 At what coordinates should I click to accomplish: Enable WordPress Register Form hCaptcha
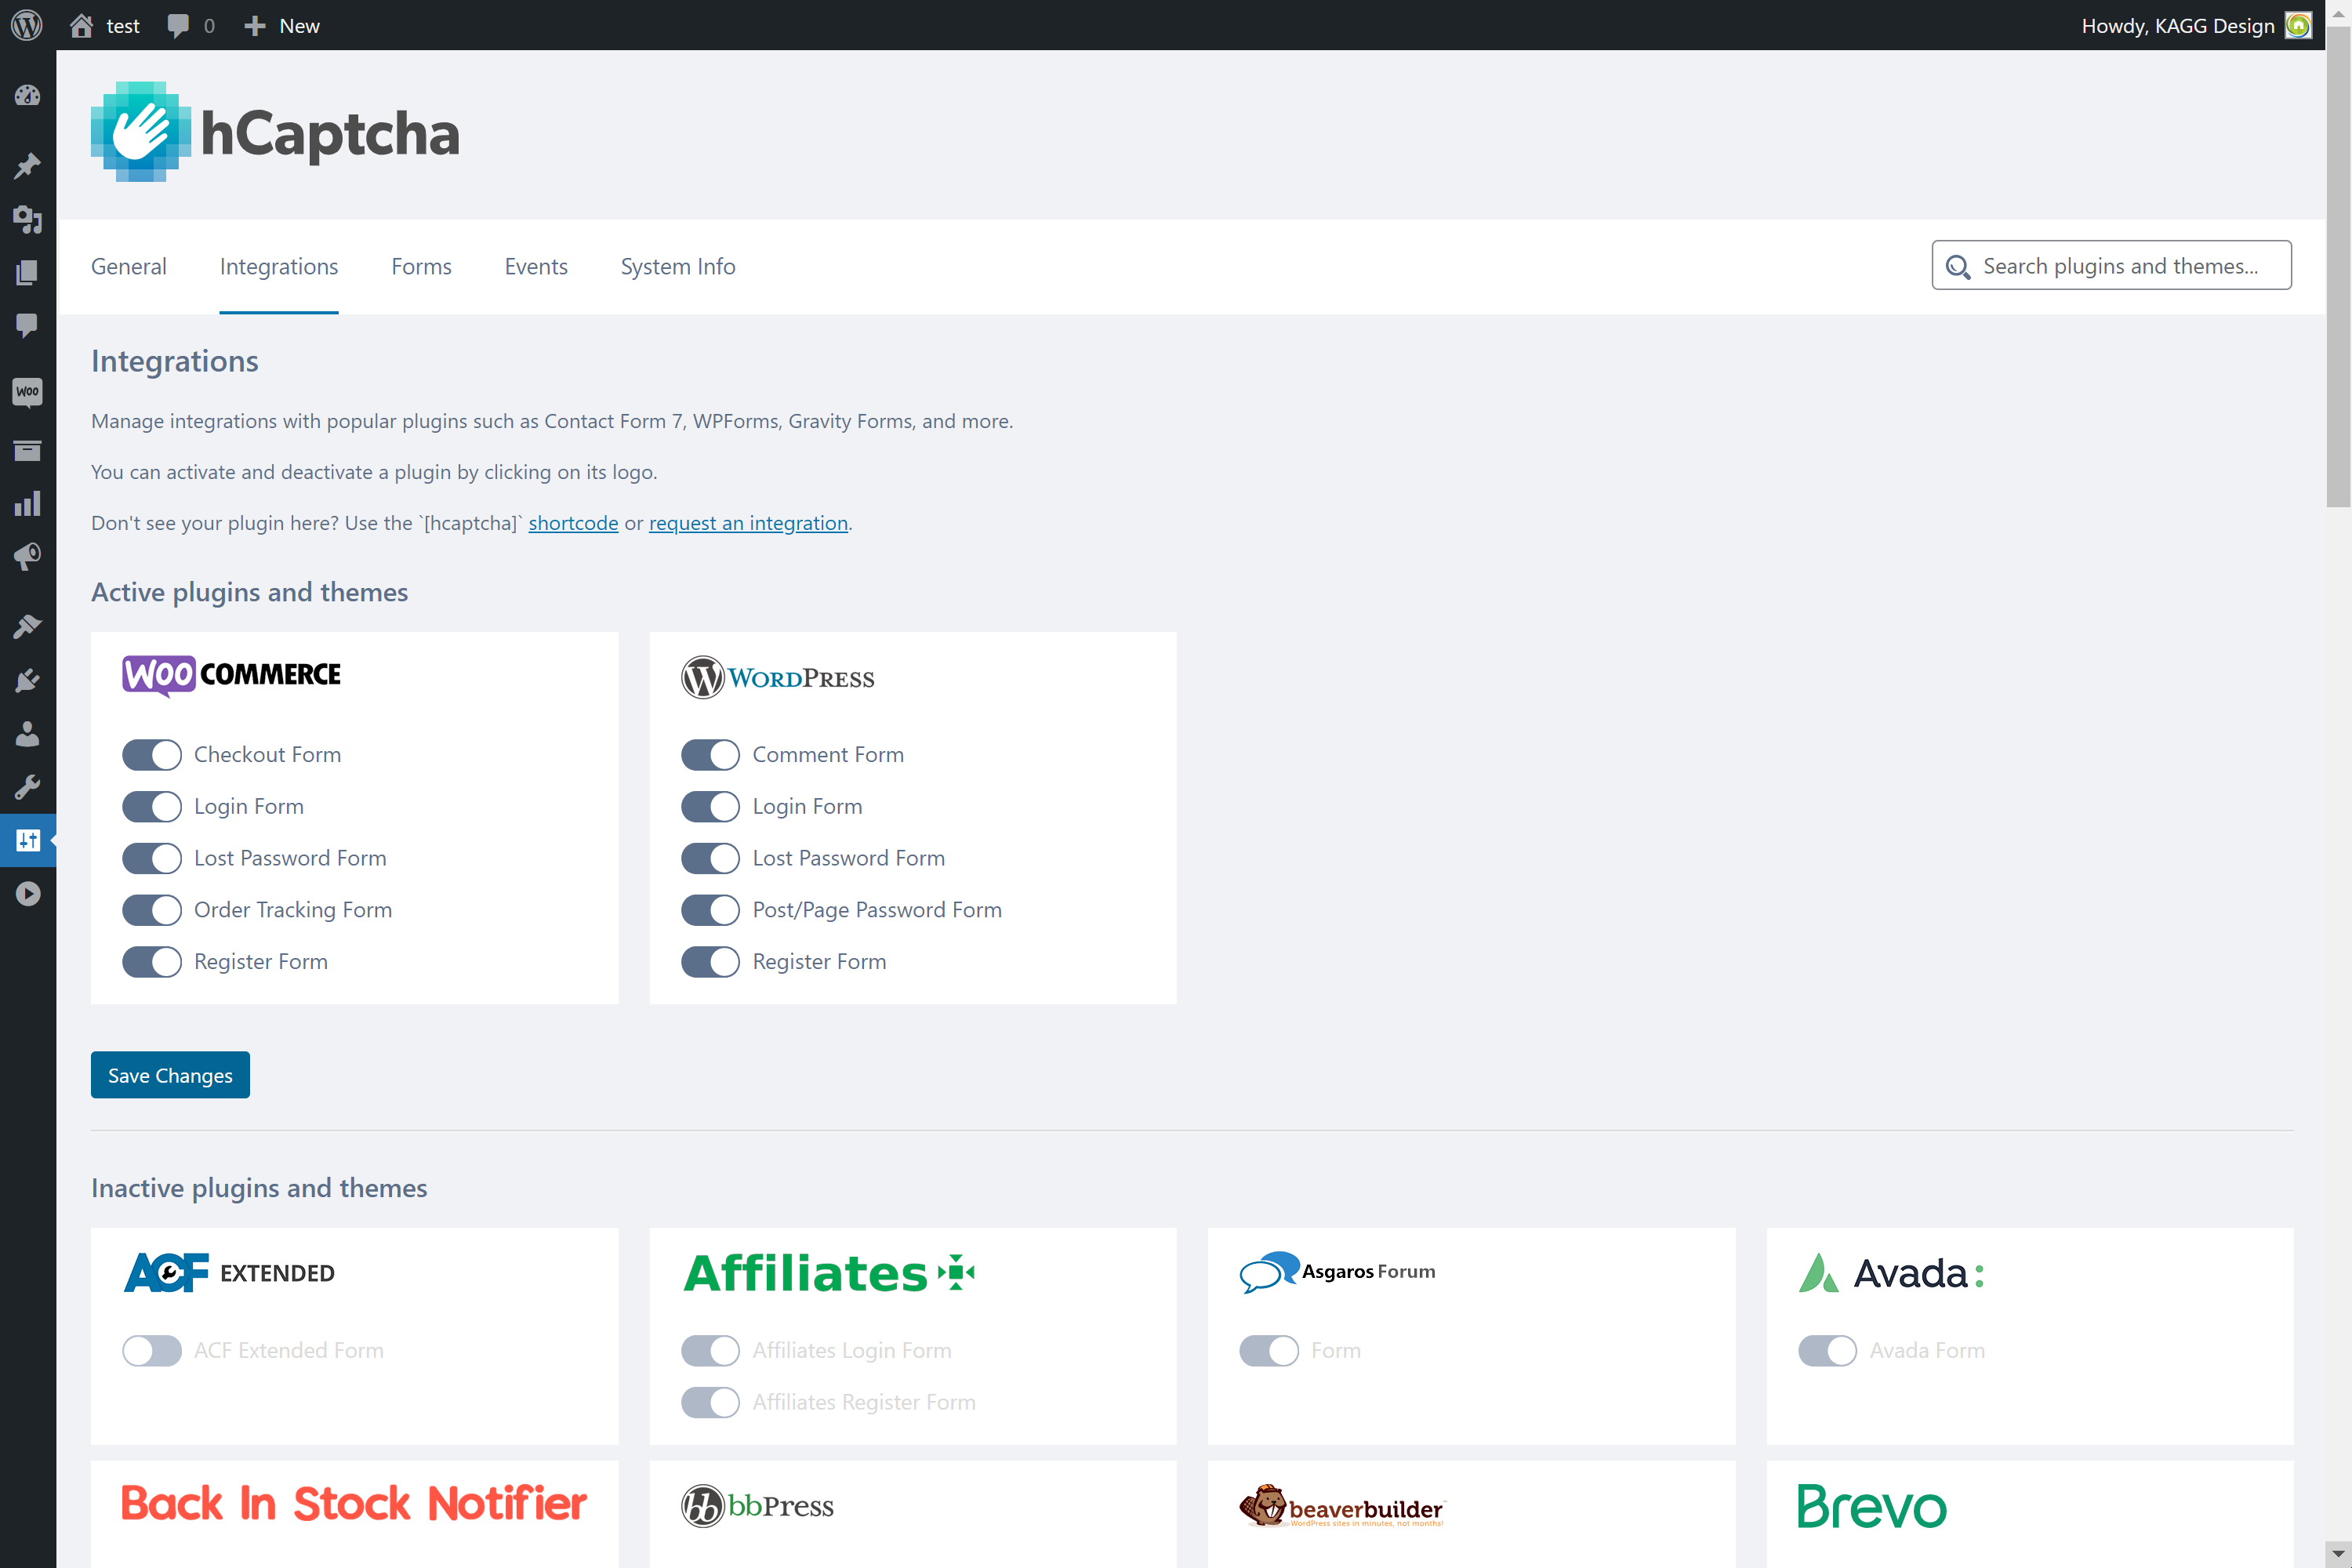coord(710,960)
